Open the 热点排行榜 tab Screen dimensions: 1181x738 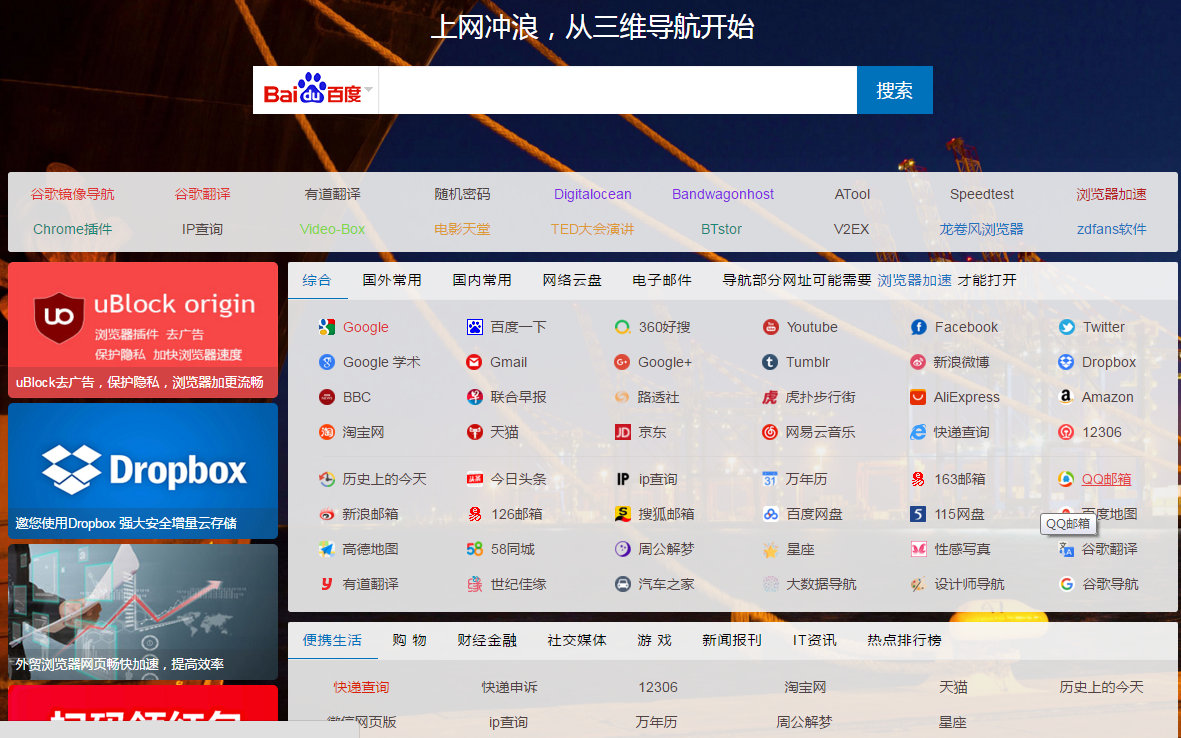904,640
